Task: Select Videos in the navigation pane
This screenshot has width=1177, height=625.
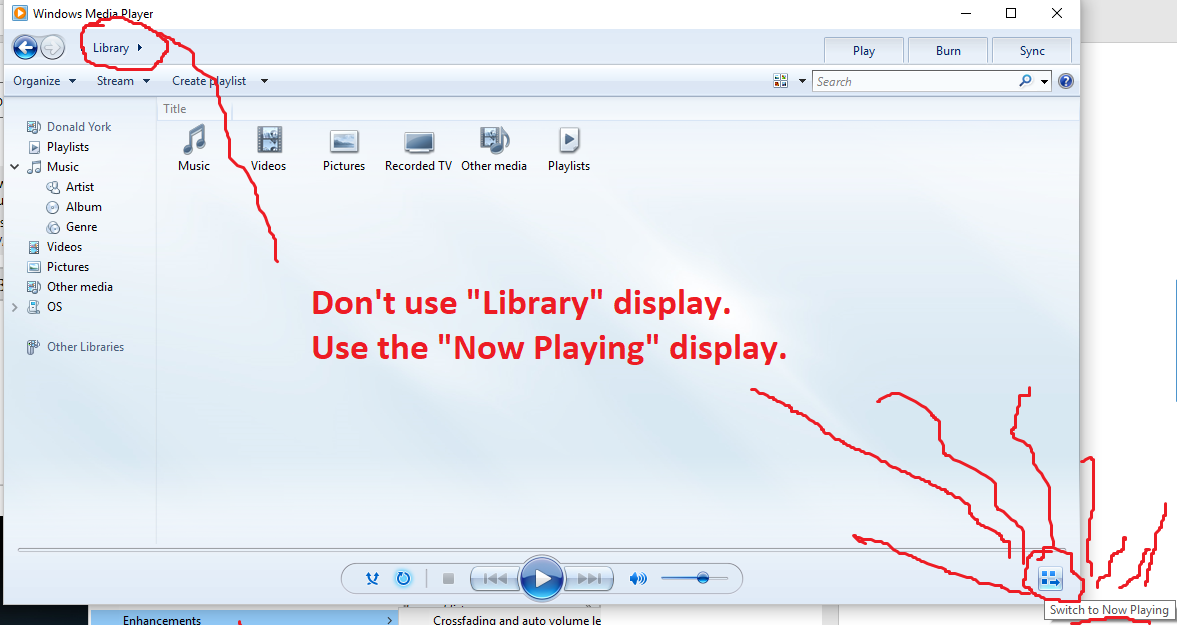Action: click(x=64, y=247)
